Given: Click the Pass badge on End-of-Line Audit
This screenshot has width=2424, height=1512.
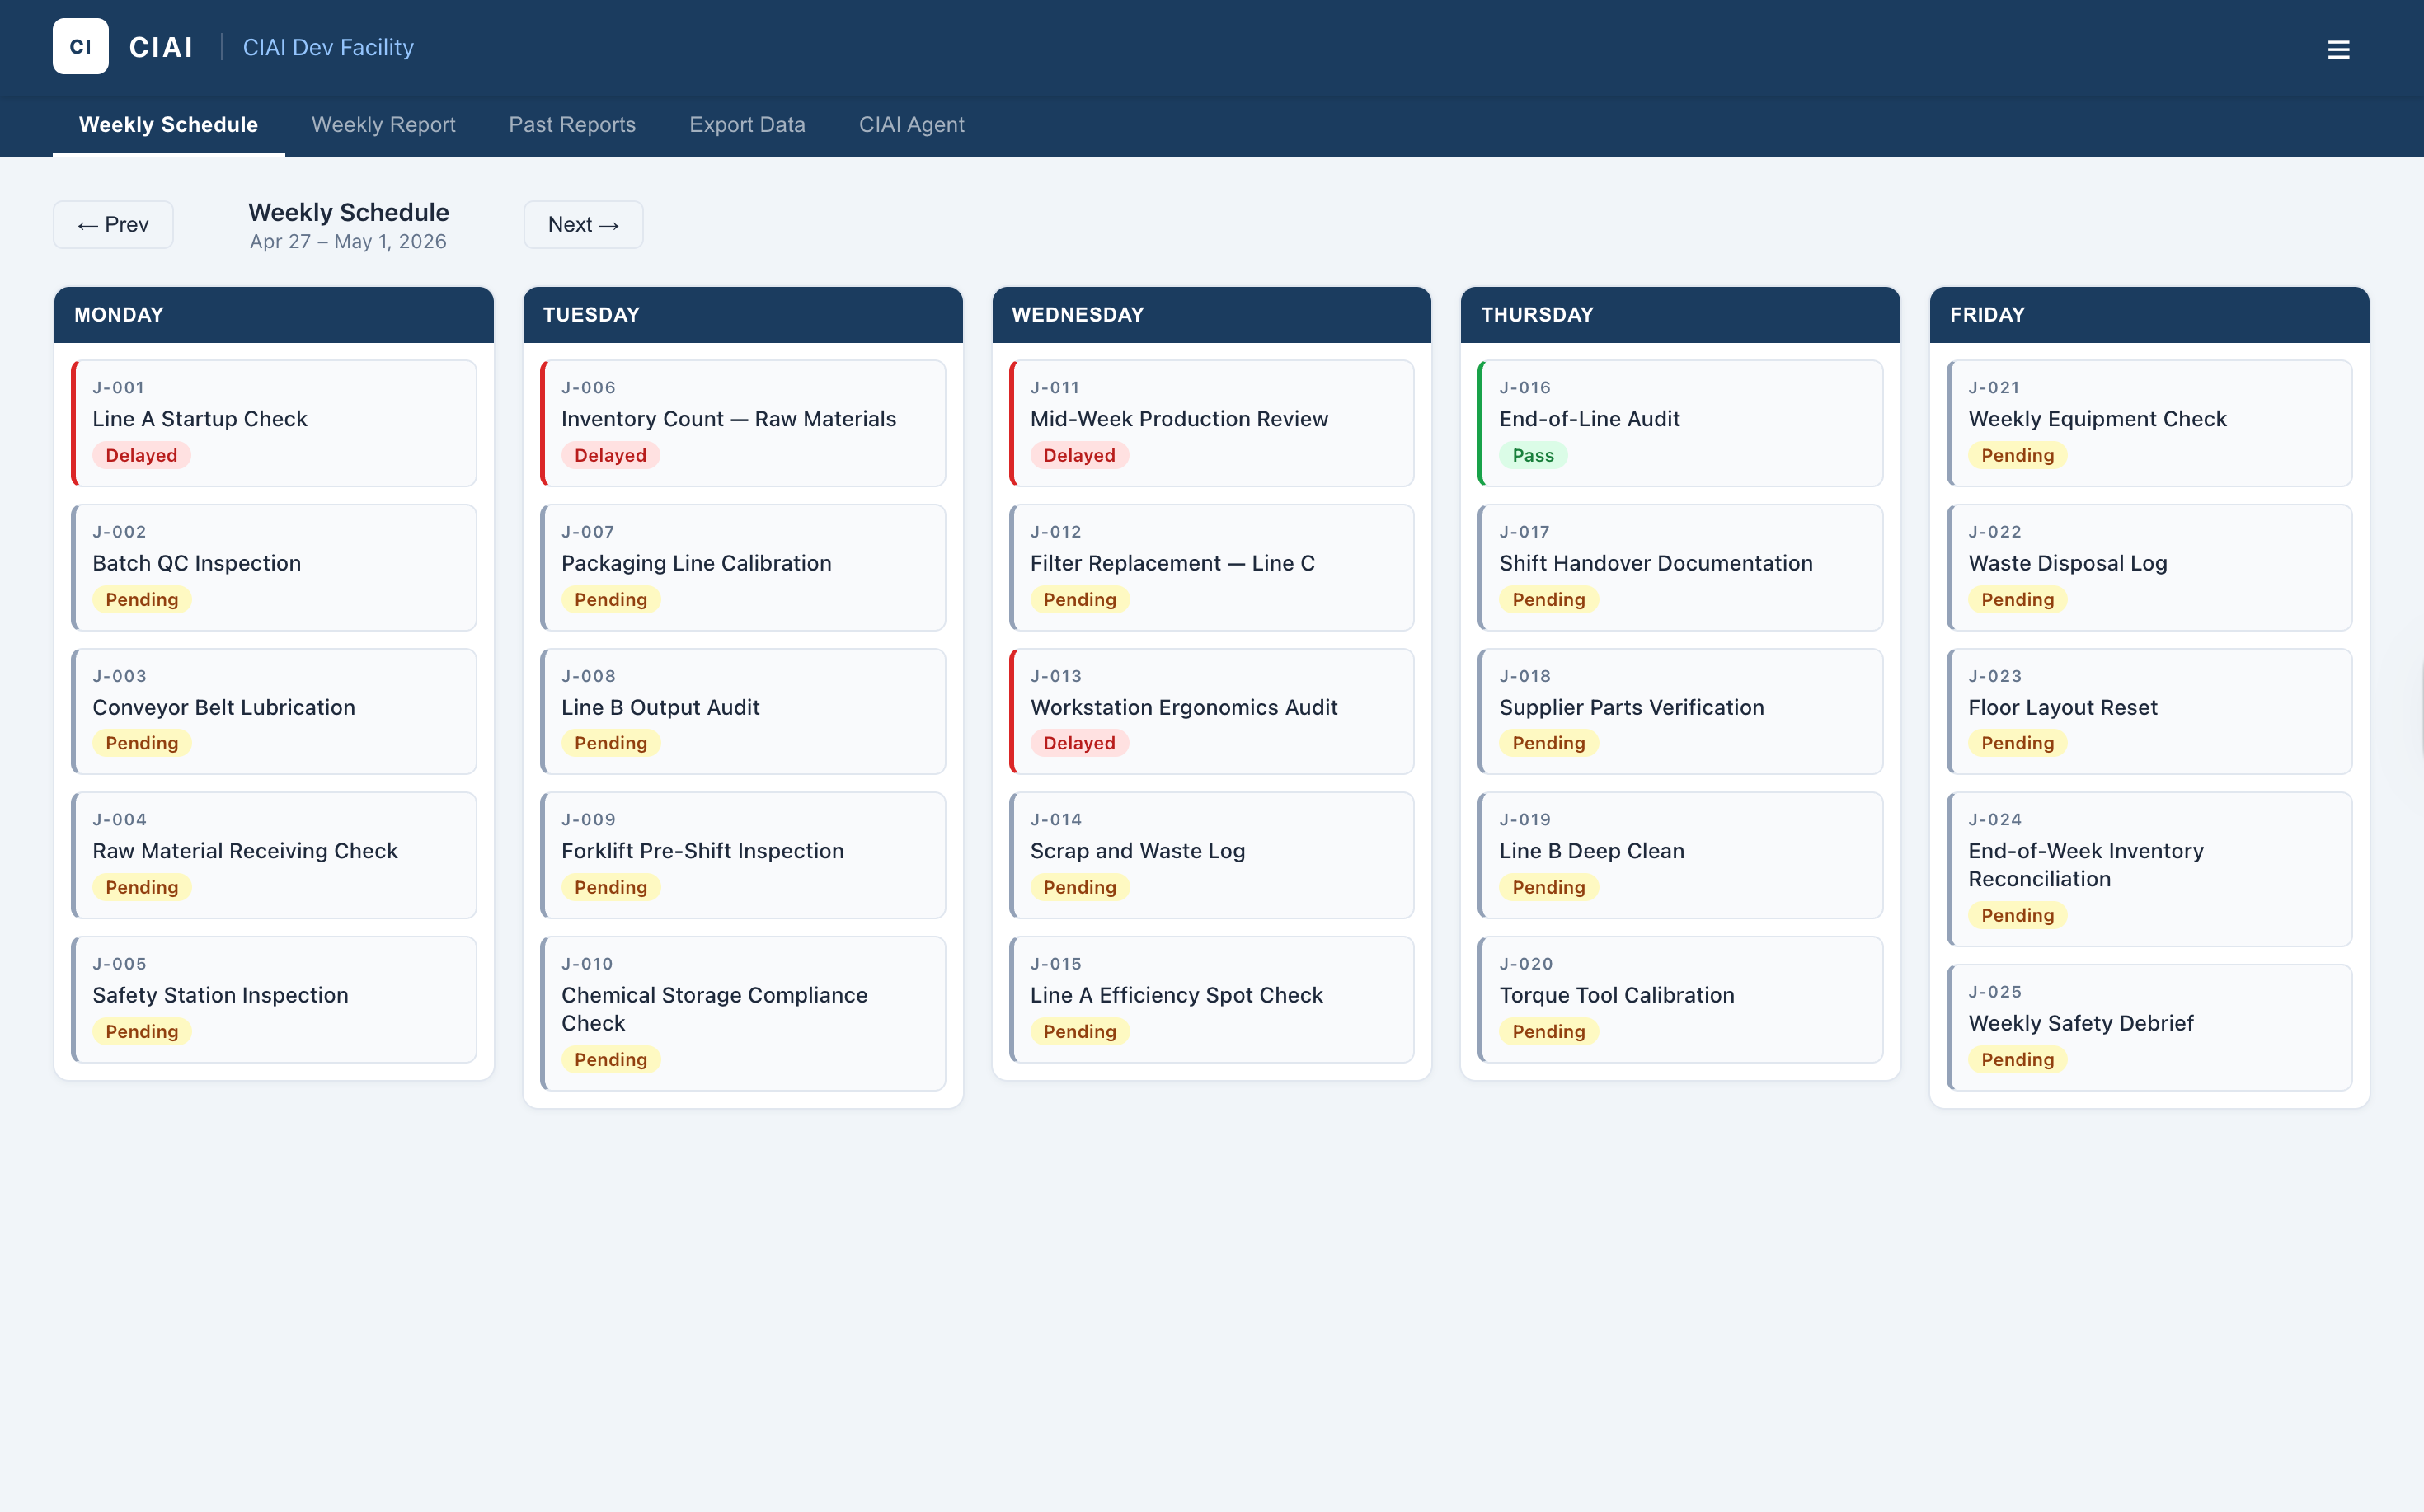Looking at the screenshot, I should click(x=1533, y=455).
